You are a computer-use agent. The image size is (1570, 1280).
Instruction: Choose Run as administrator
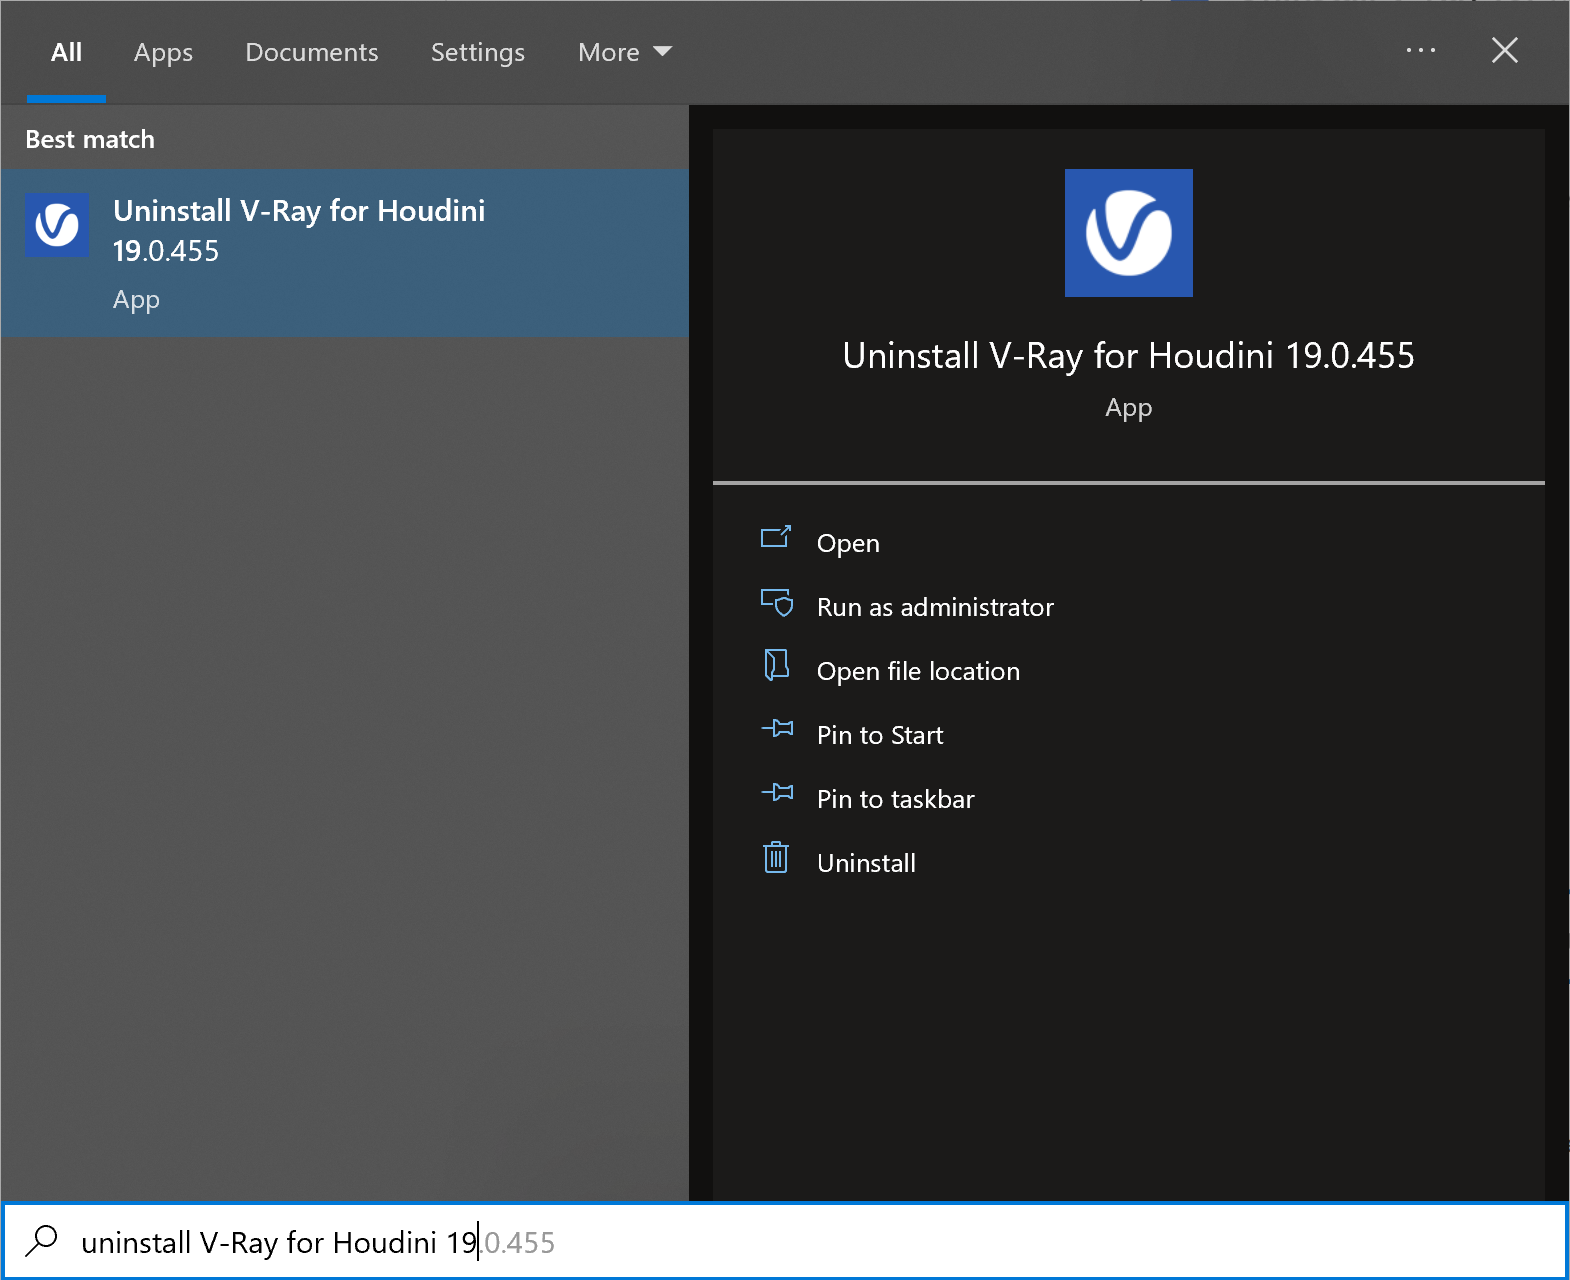pos(935,607)
